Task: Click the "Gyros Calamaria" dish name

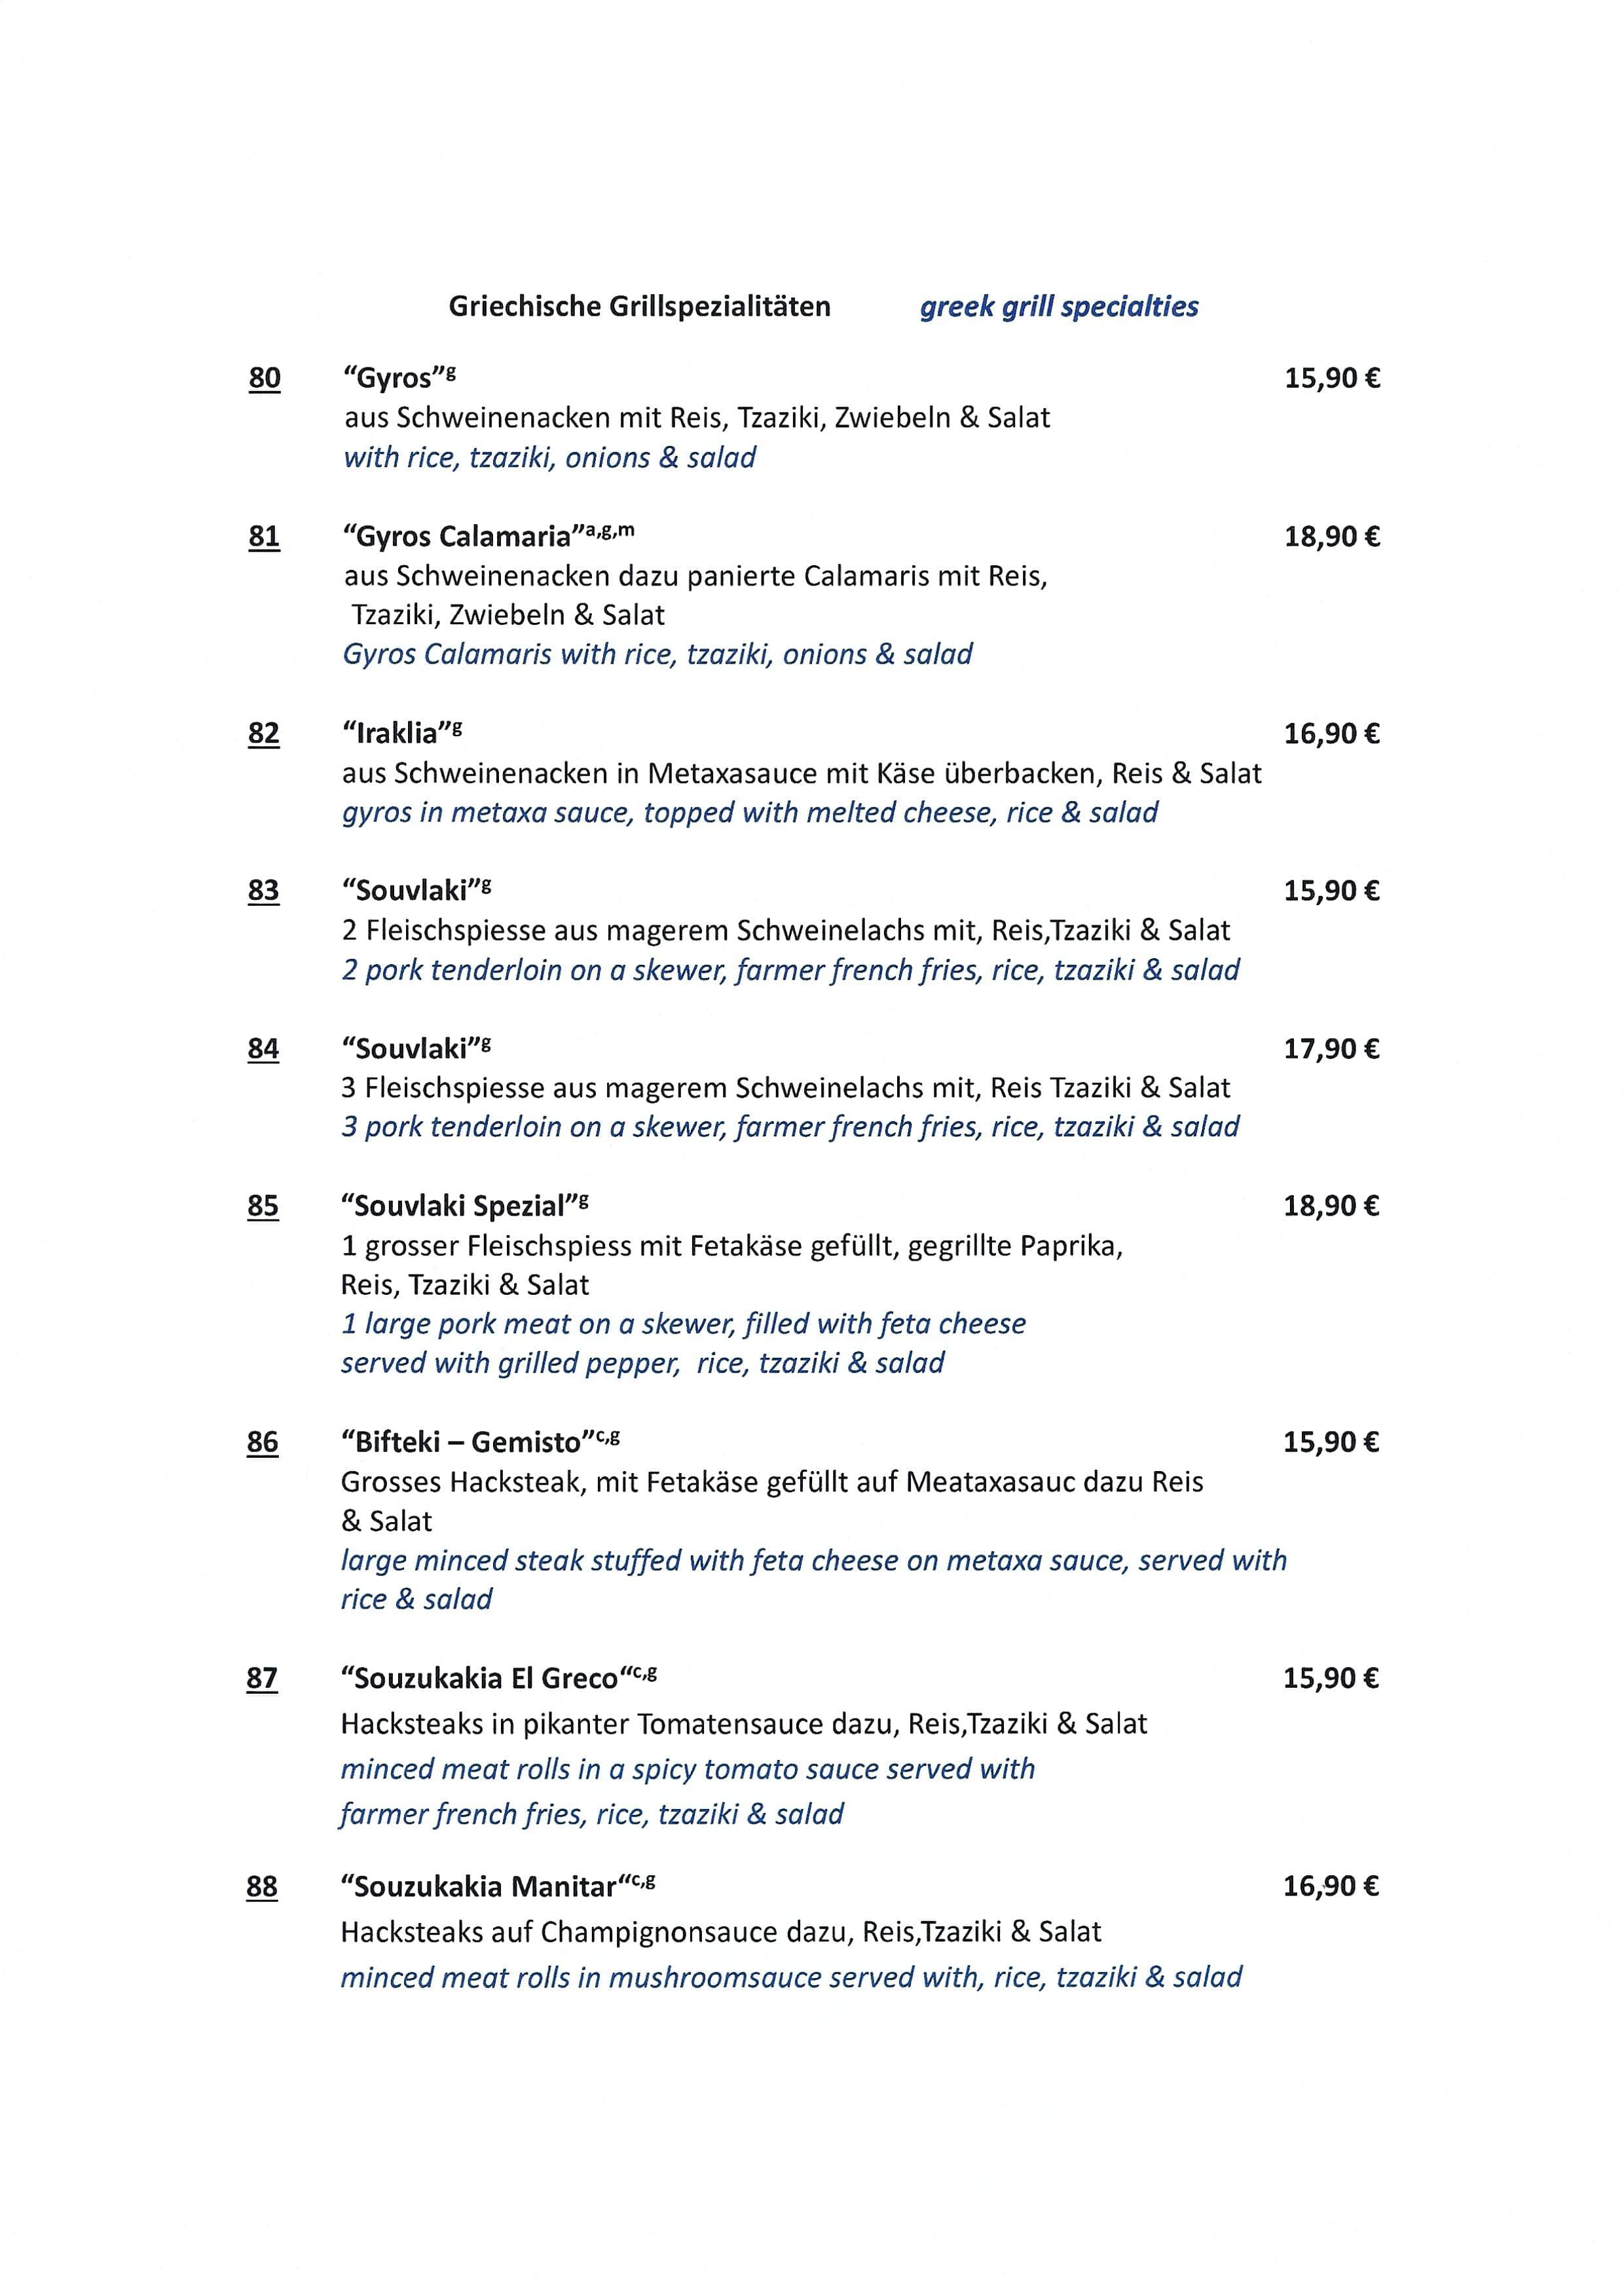Action: (x=488, y=536)
